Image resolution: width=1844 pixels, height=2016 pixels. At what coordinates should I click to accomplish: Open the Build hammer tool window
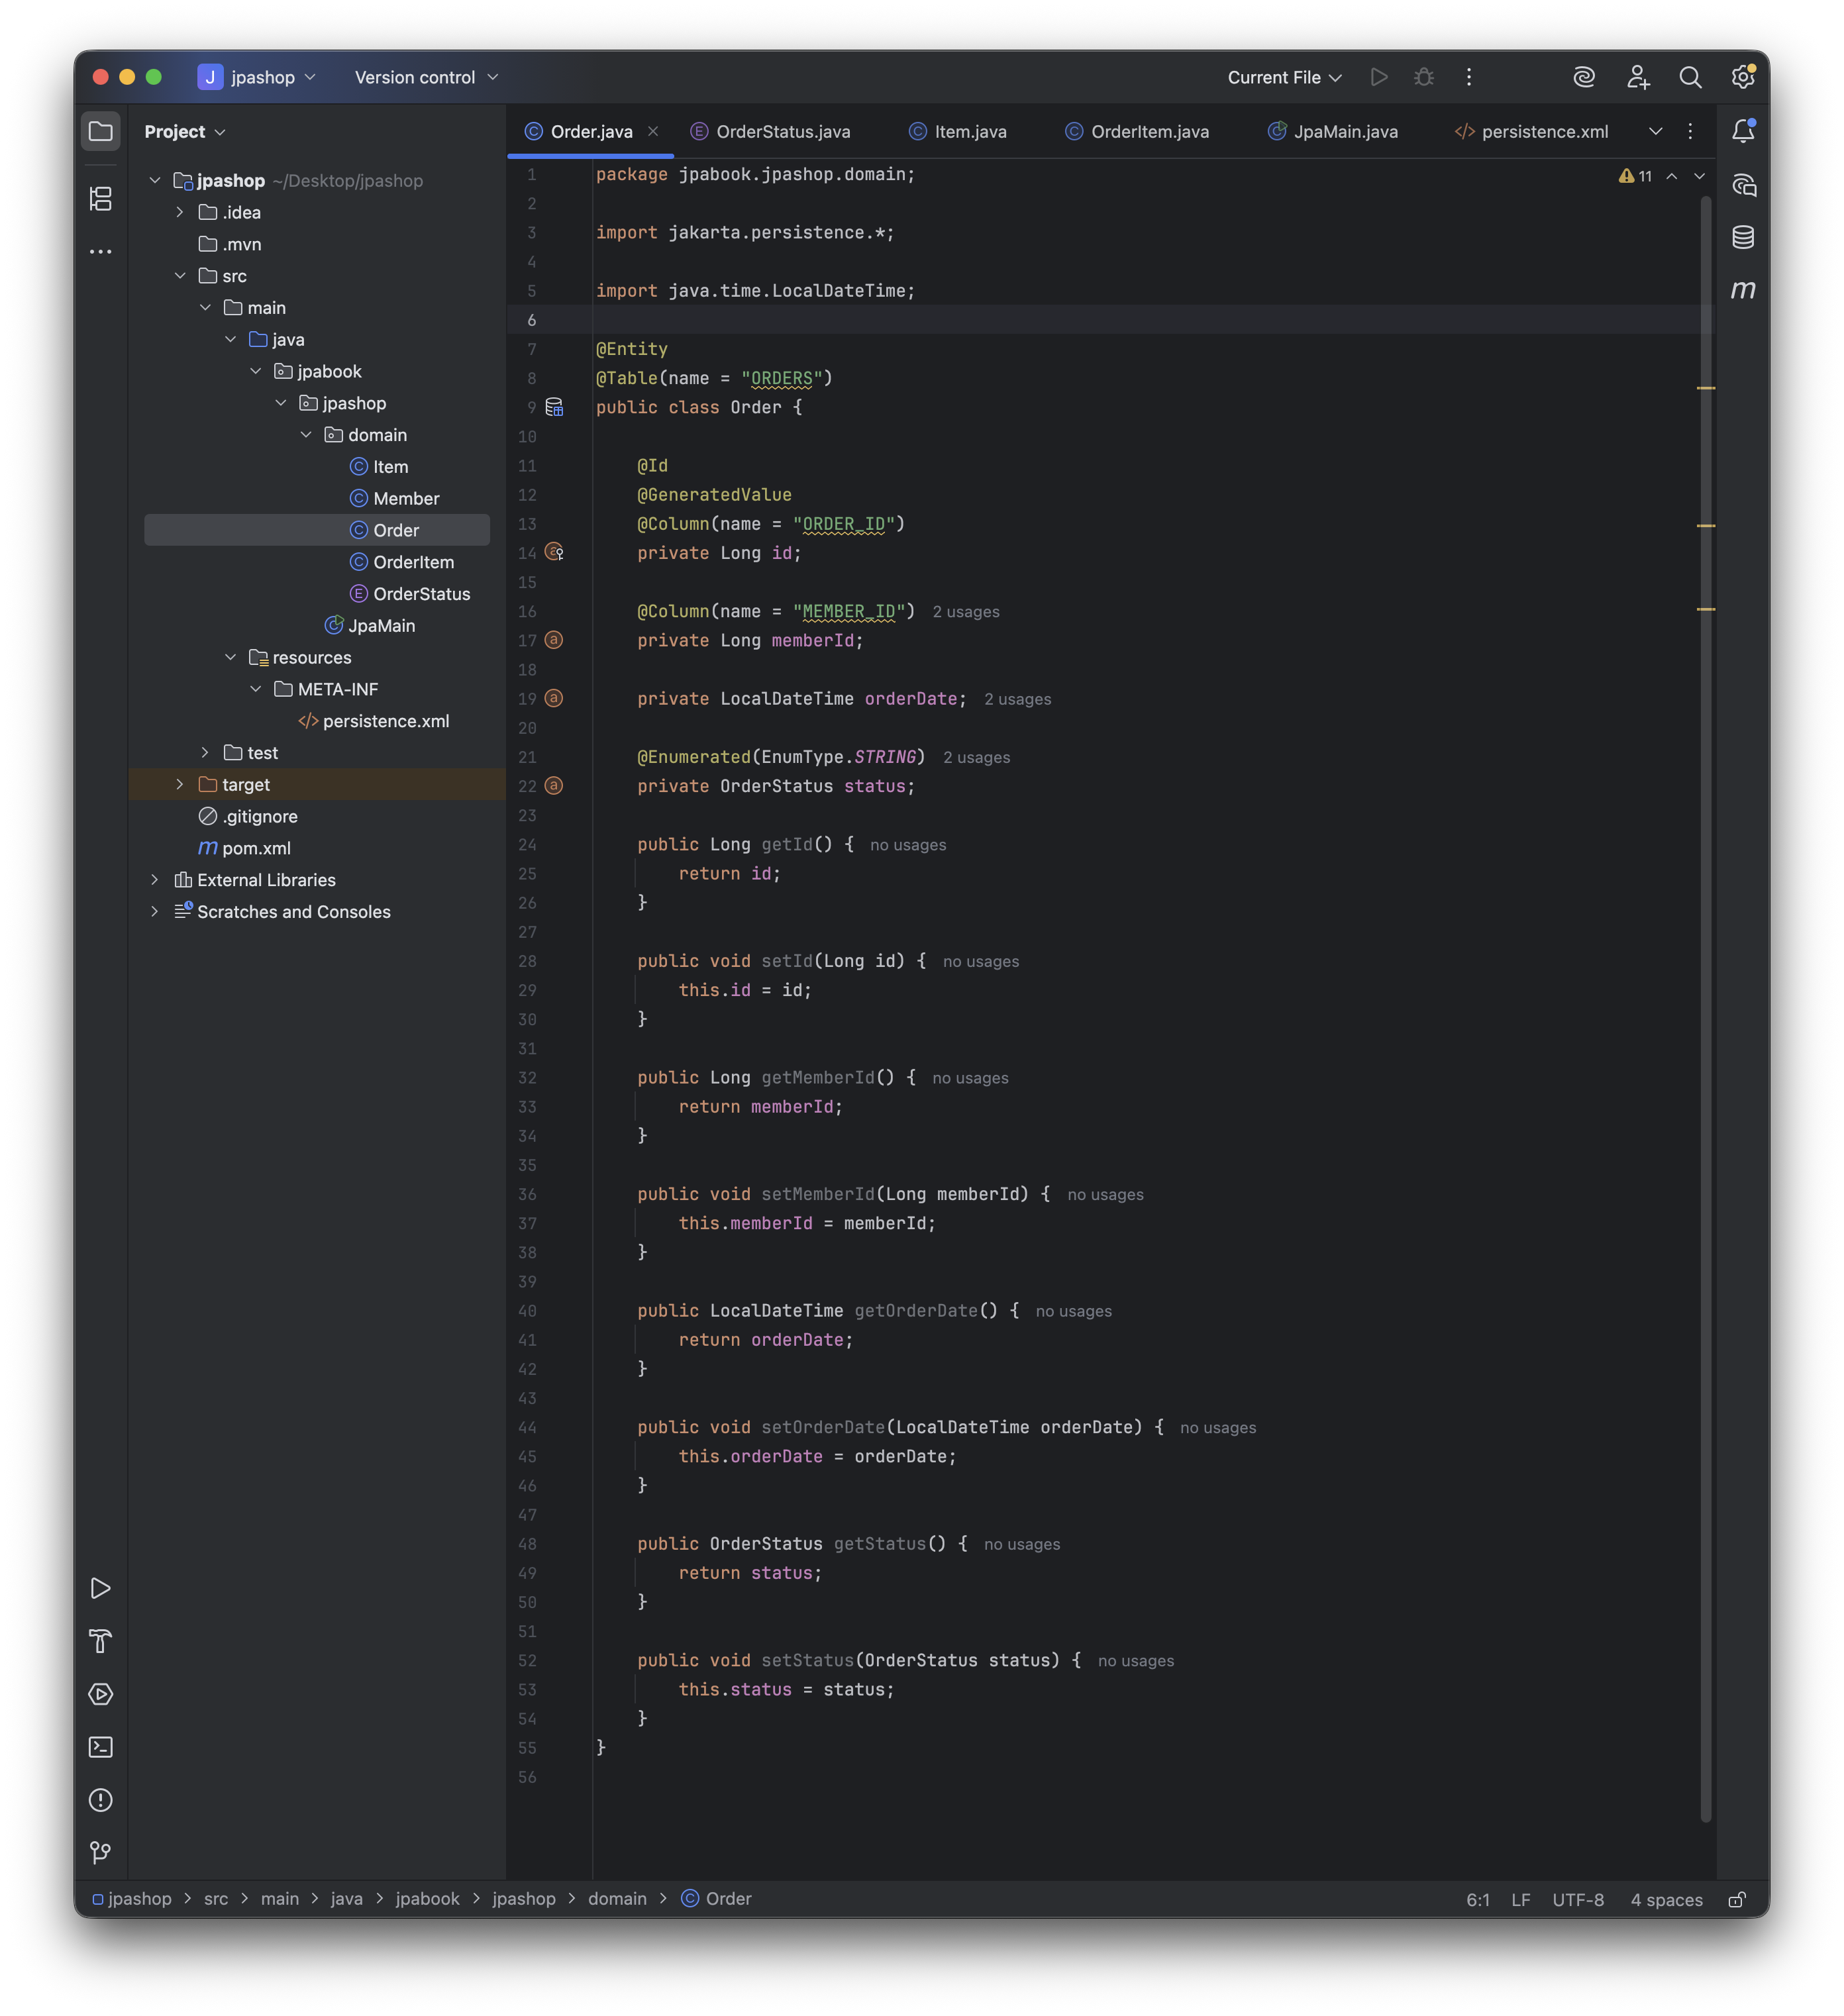click(101, 1641)
